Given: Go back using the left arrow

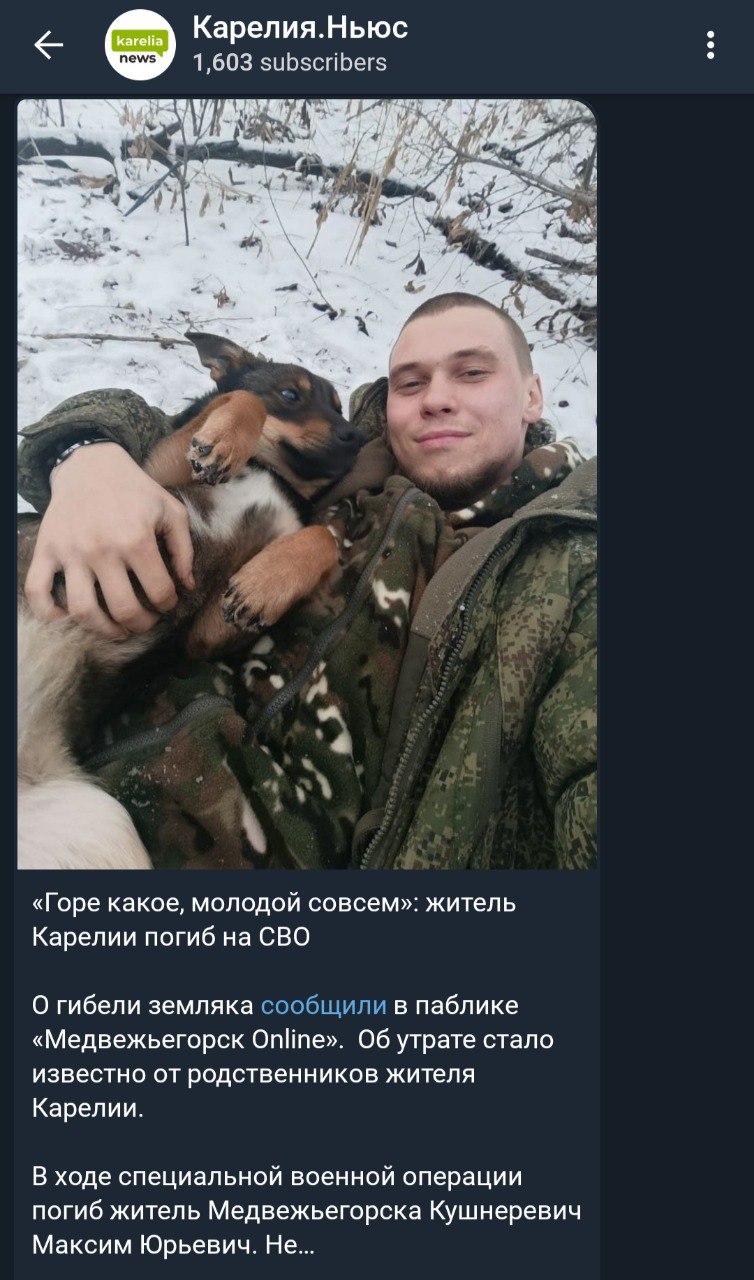Looking at the screenshot, I should pos(48,45).
